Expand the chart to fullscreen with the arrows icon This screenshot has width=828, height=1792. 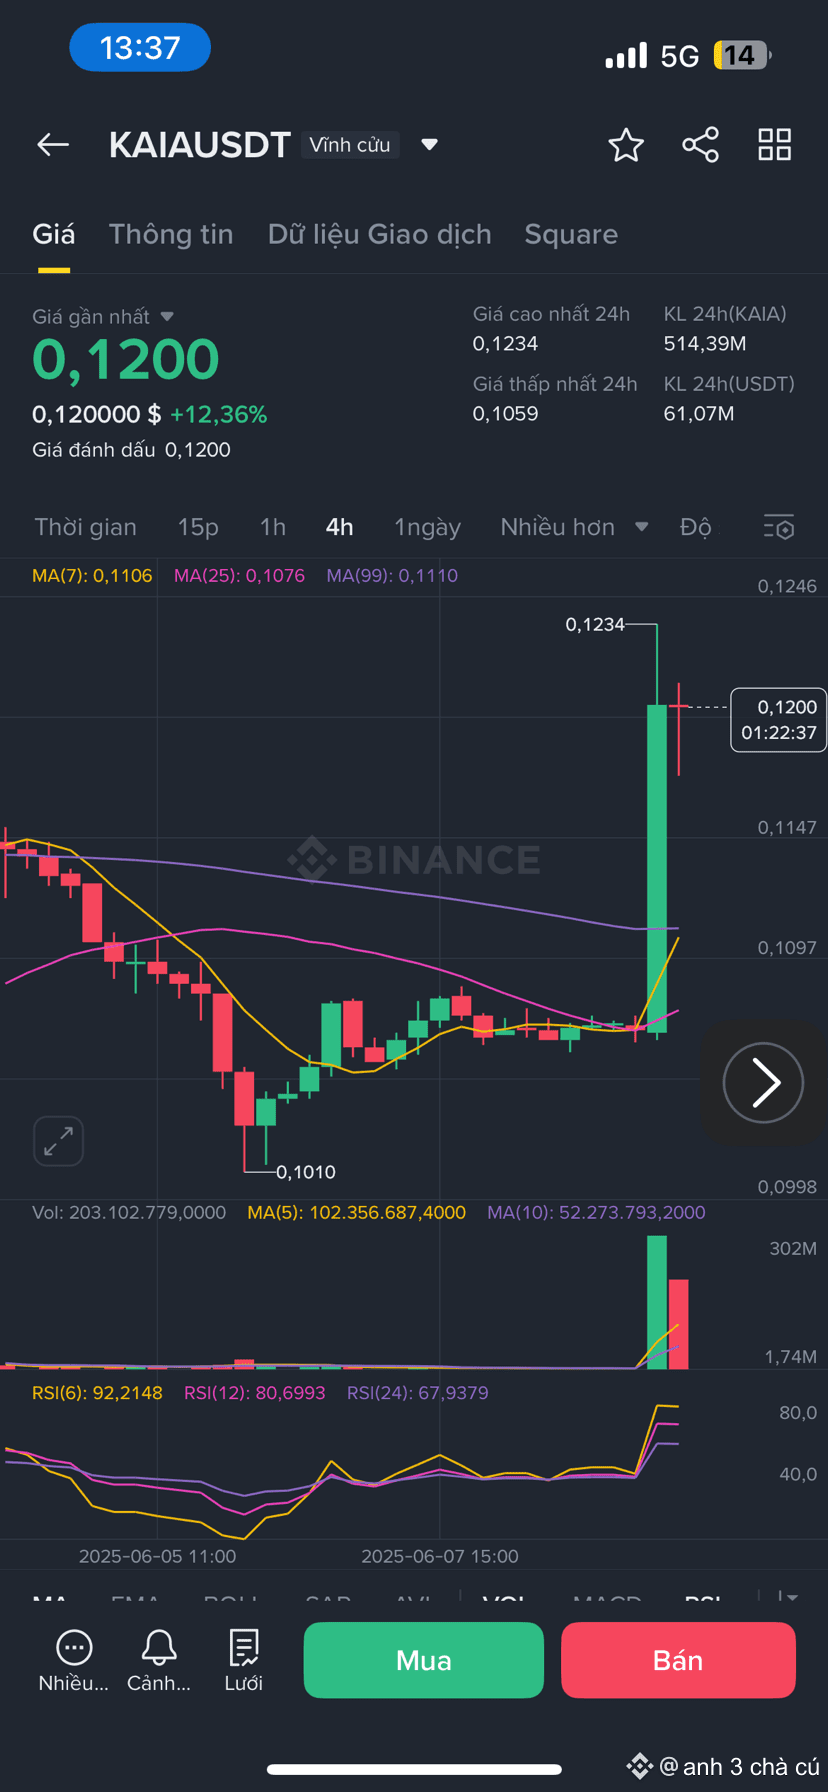(58, 1141)
